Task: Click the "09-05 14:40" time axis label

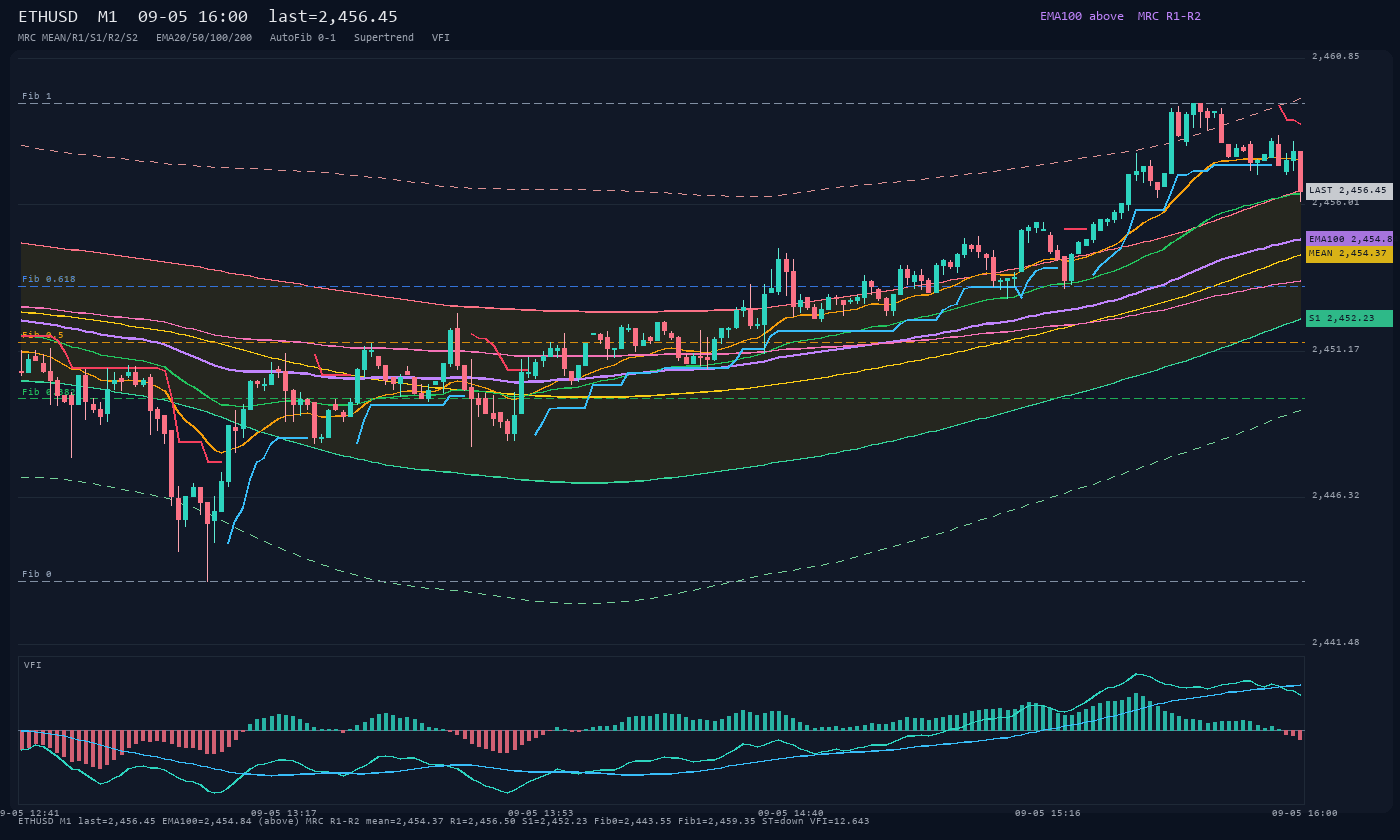Action: coord(791,813)
